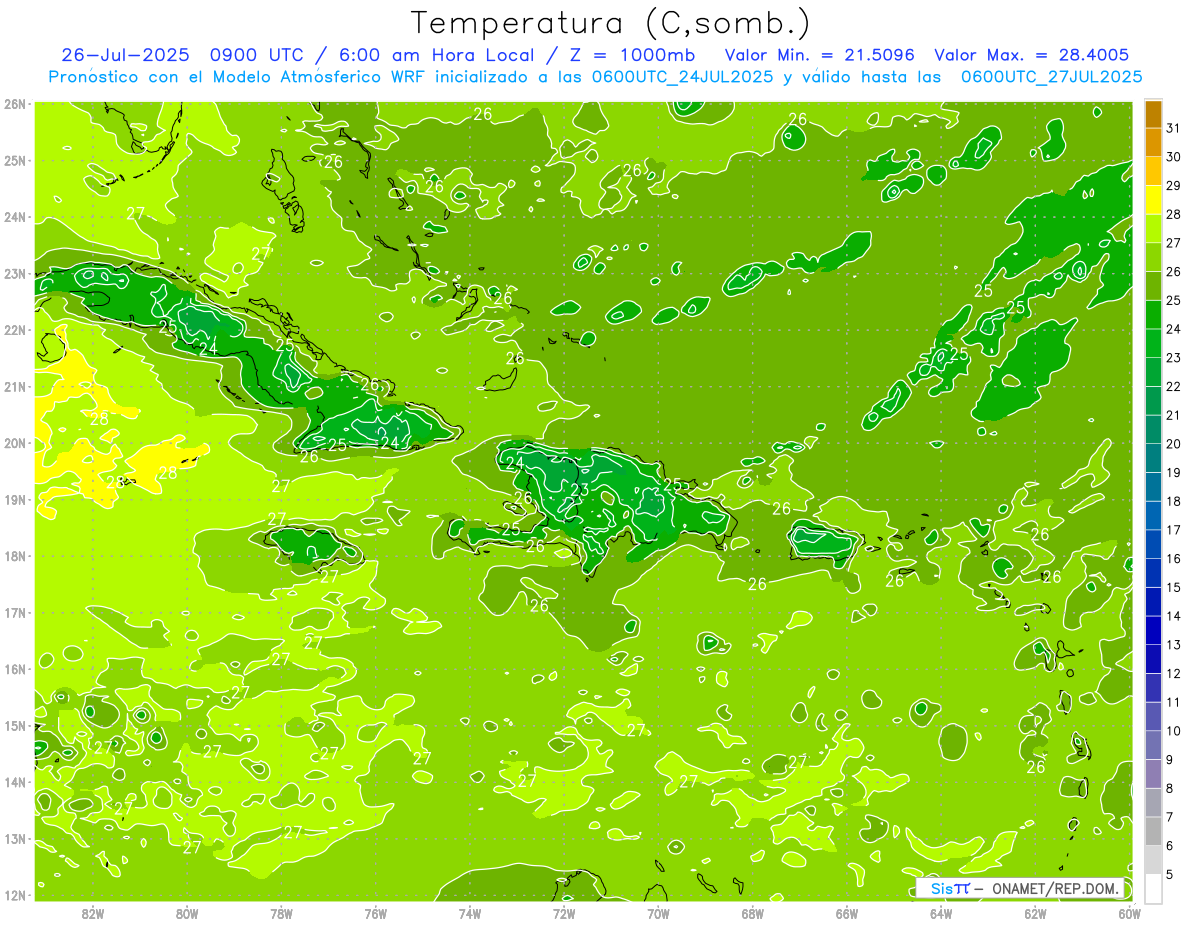Click the 'Valor Min. = 21.5096' readout
This screenshot has width=1200, height=927.
(819, 55)
